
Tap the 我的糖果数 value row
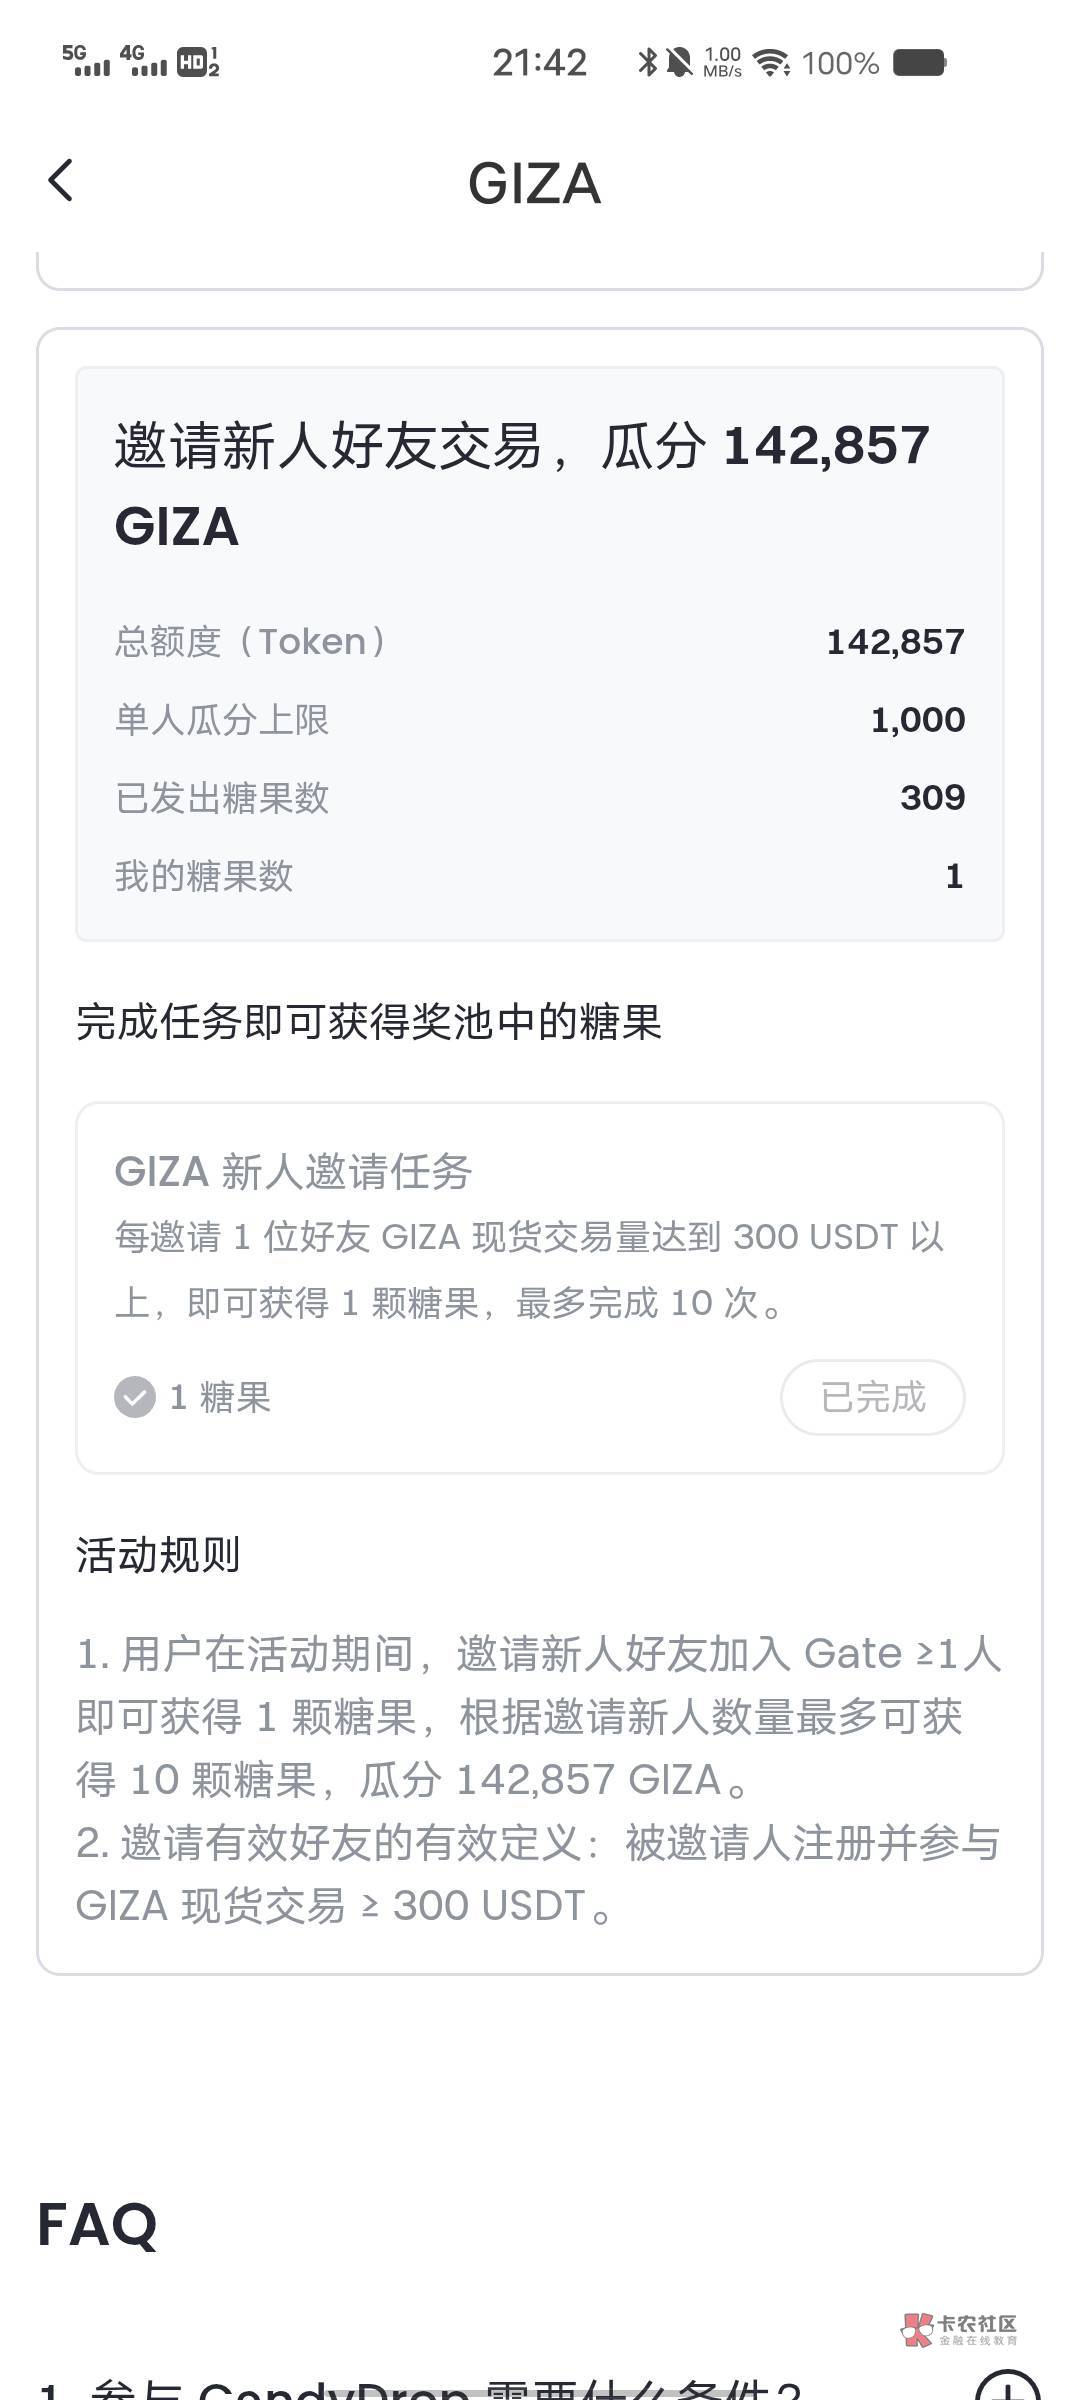pos(540,876)
